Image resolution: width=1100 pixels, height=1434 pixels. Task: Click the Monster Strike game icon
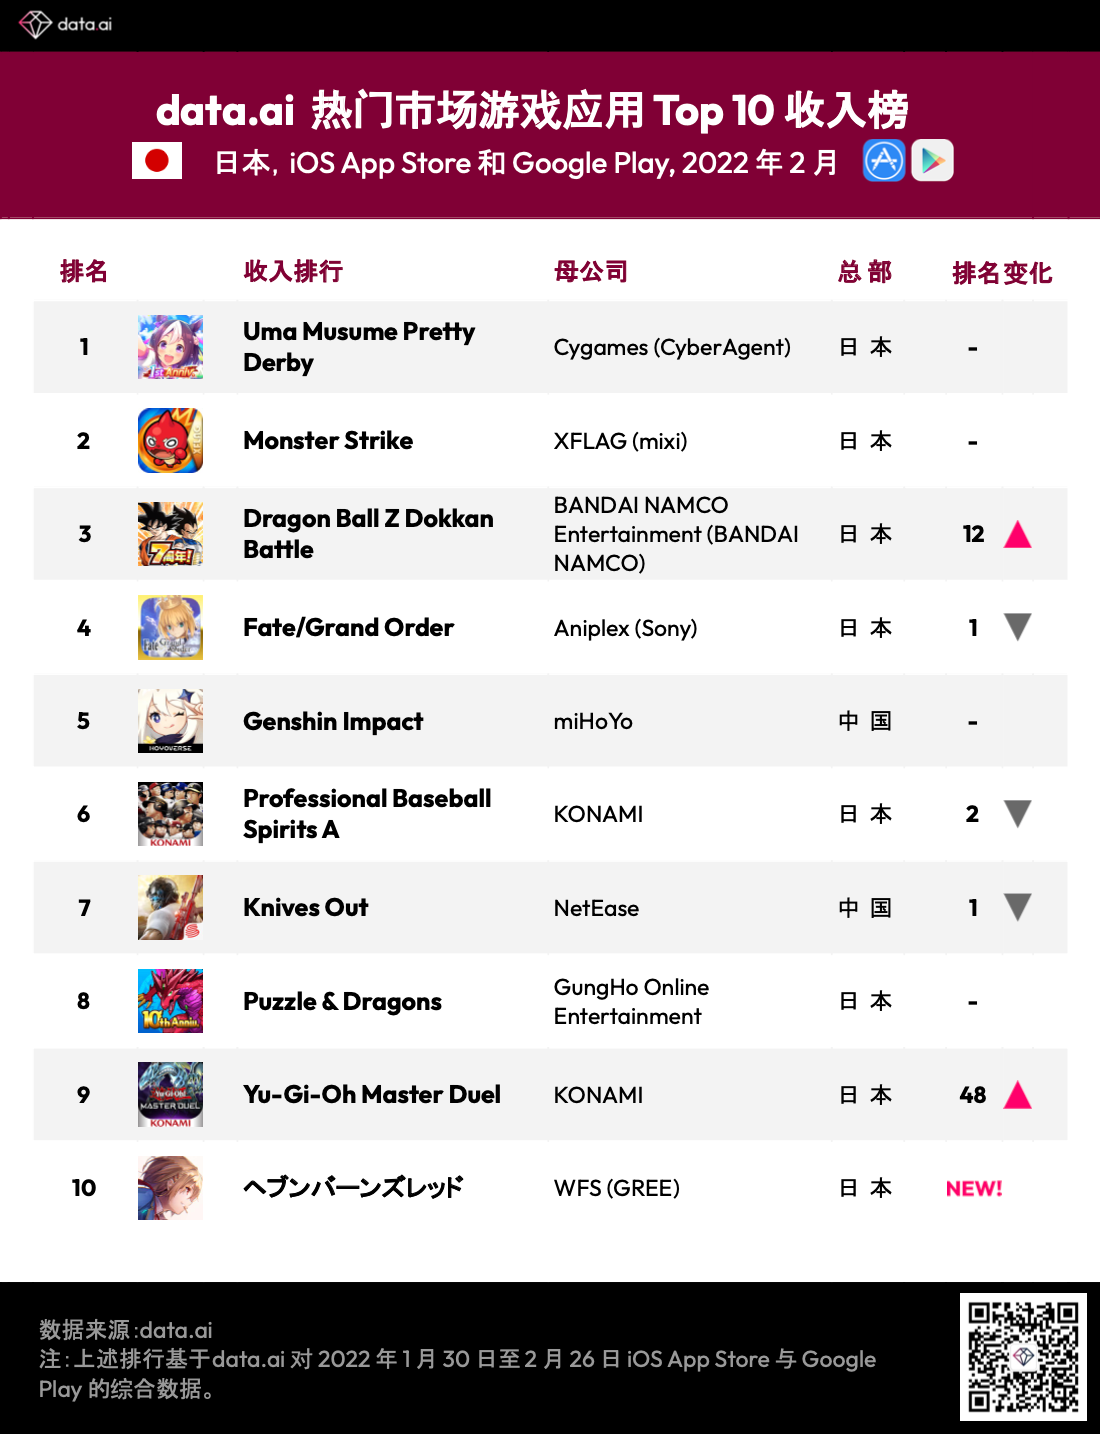click(x=170, y=440)
